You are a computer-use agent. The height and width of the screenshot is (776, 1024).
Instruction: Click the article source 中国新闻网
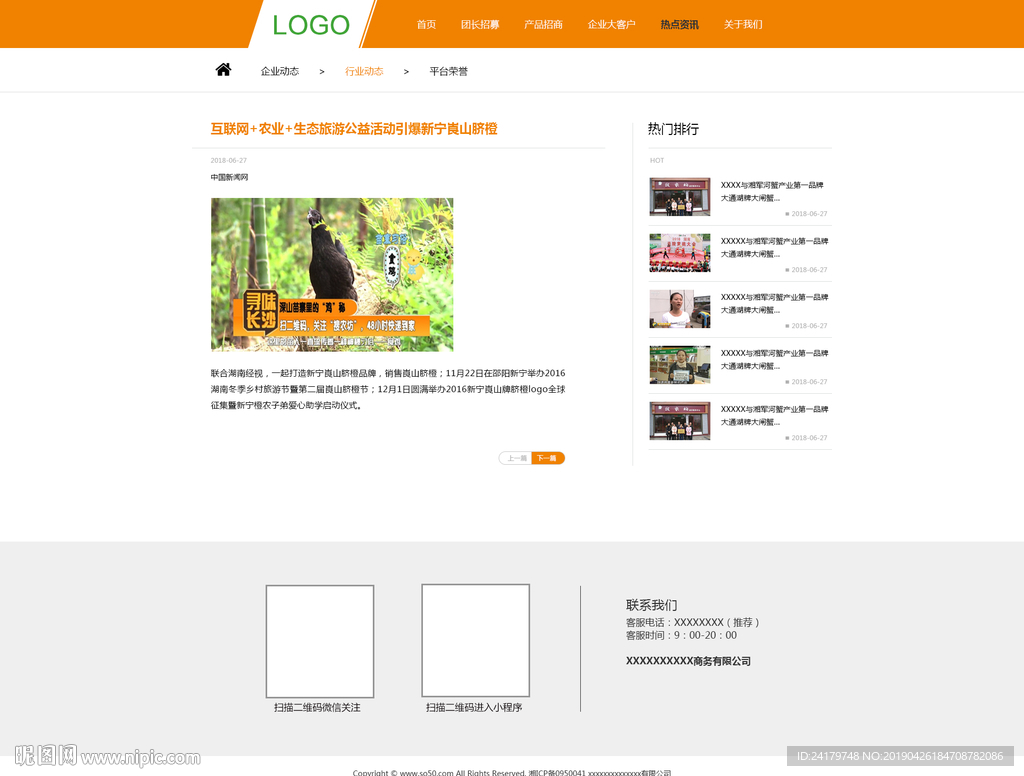pos(229,177)
